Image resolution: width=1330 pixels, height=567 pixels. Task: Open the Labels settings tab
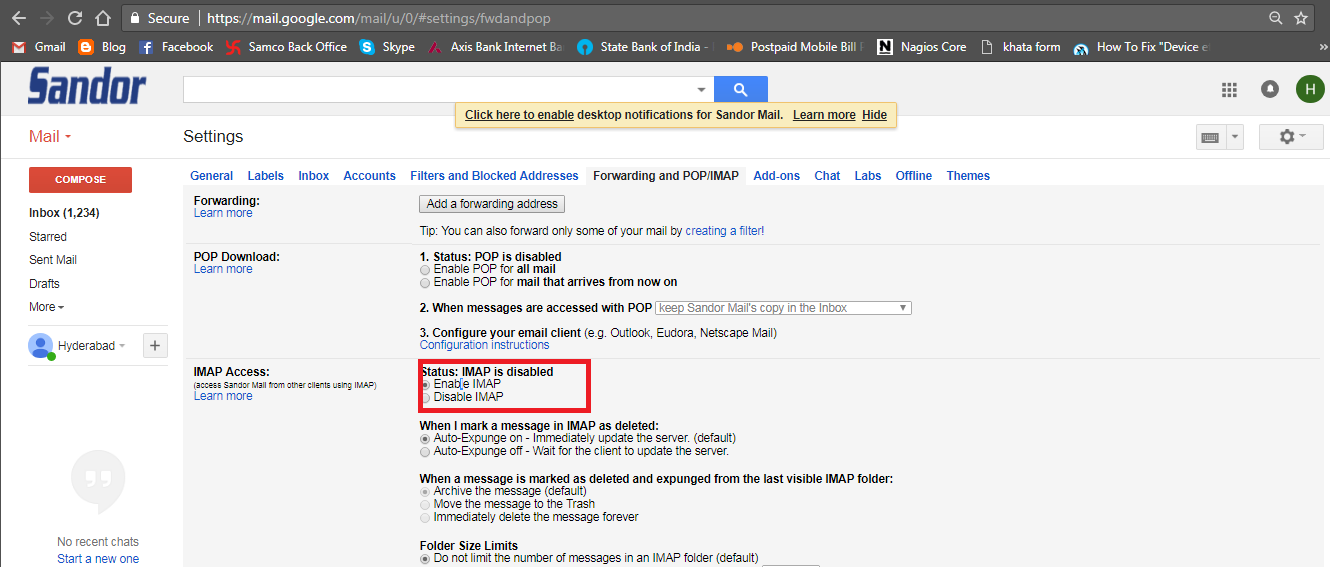click(265, 176)
